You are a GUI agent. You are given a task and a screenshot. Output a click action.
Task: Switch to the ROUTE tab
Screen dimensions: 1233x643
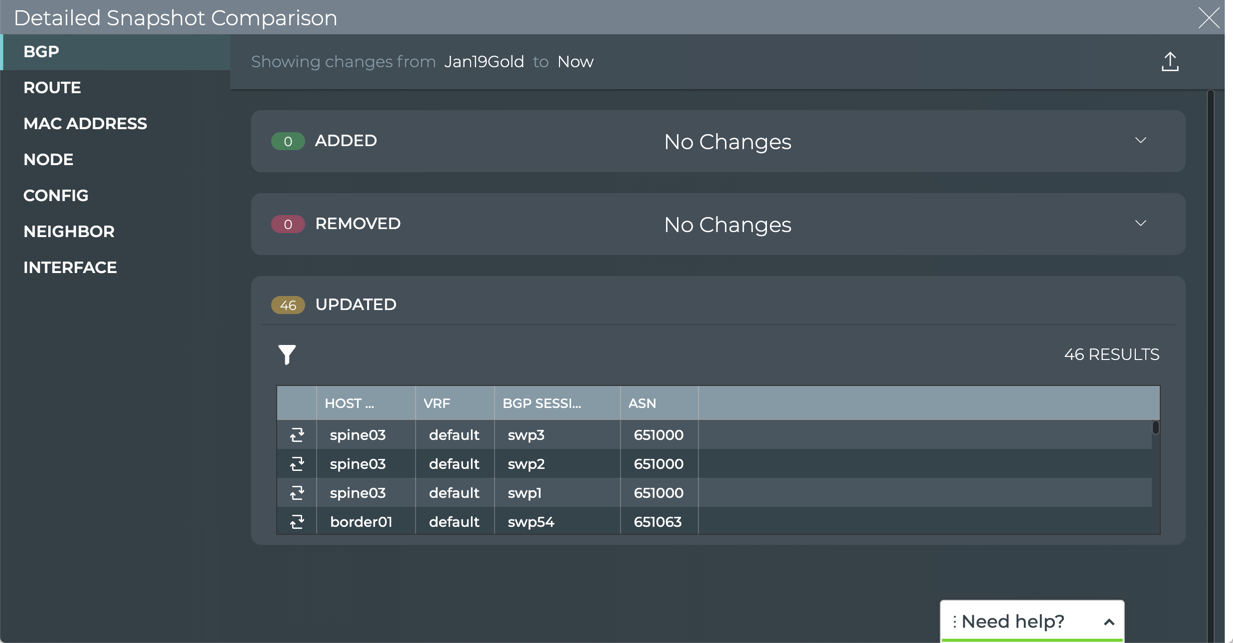coord(52,88)
